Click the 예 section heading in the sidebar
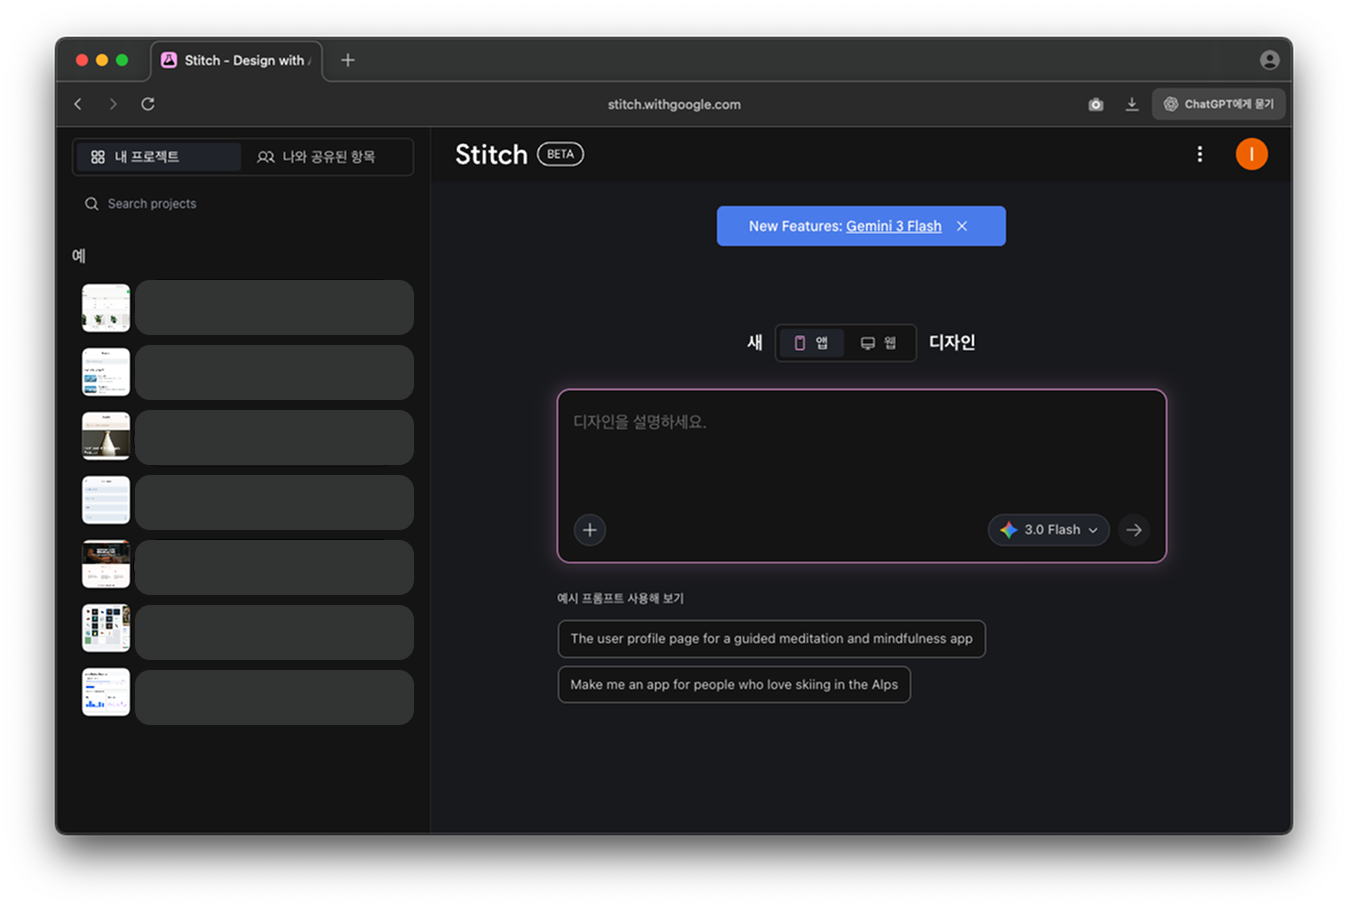 click(x=79, y=256)
